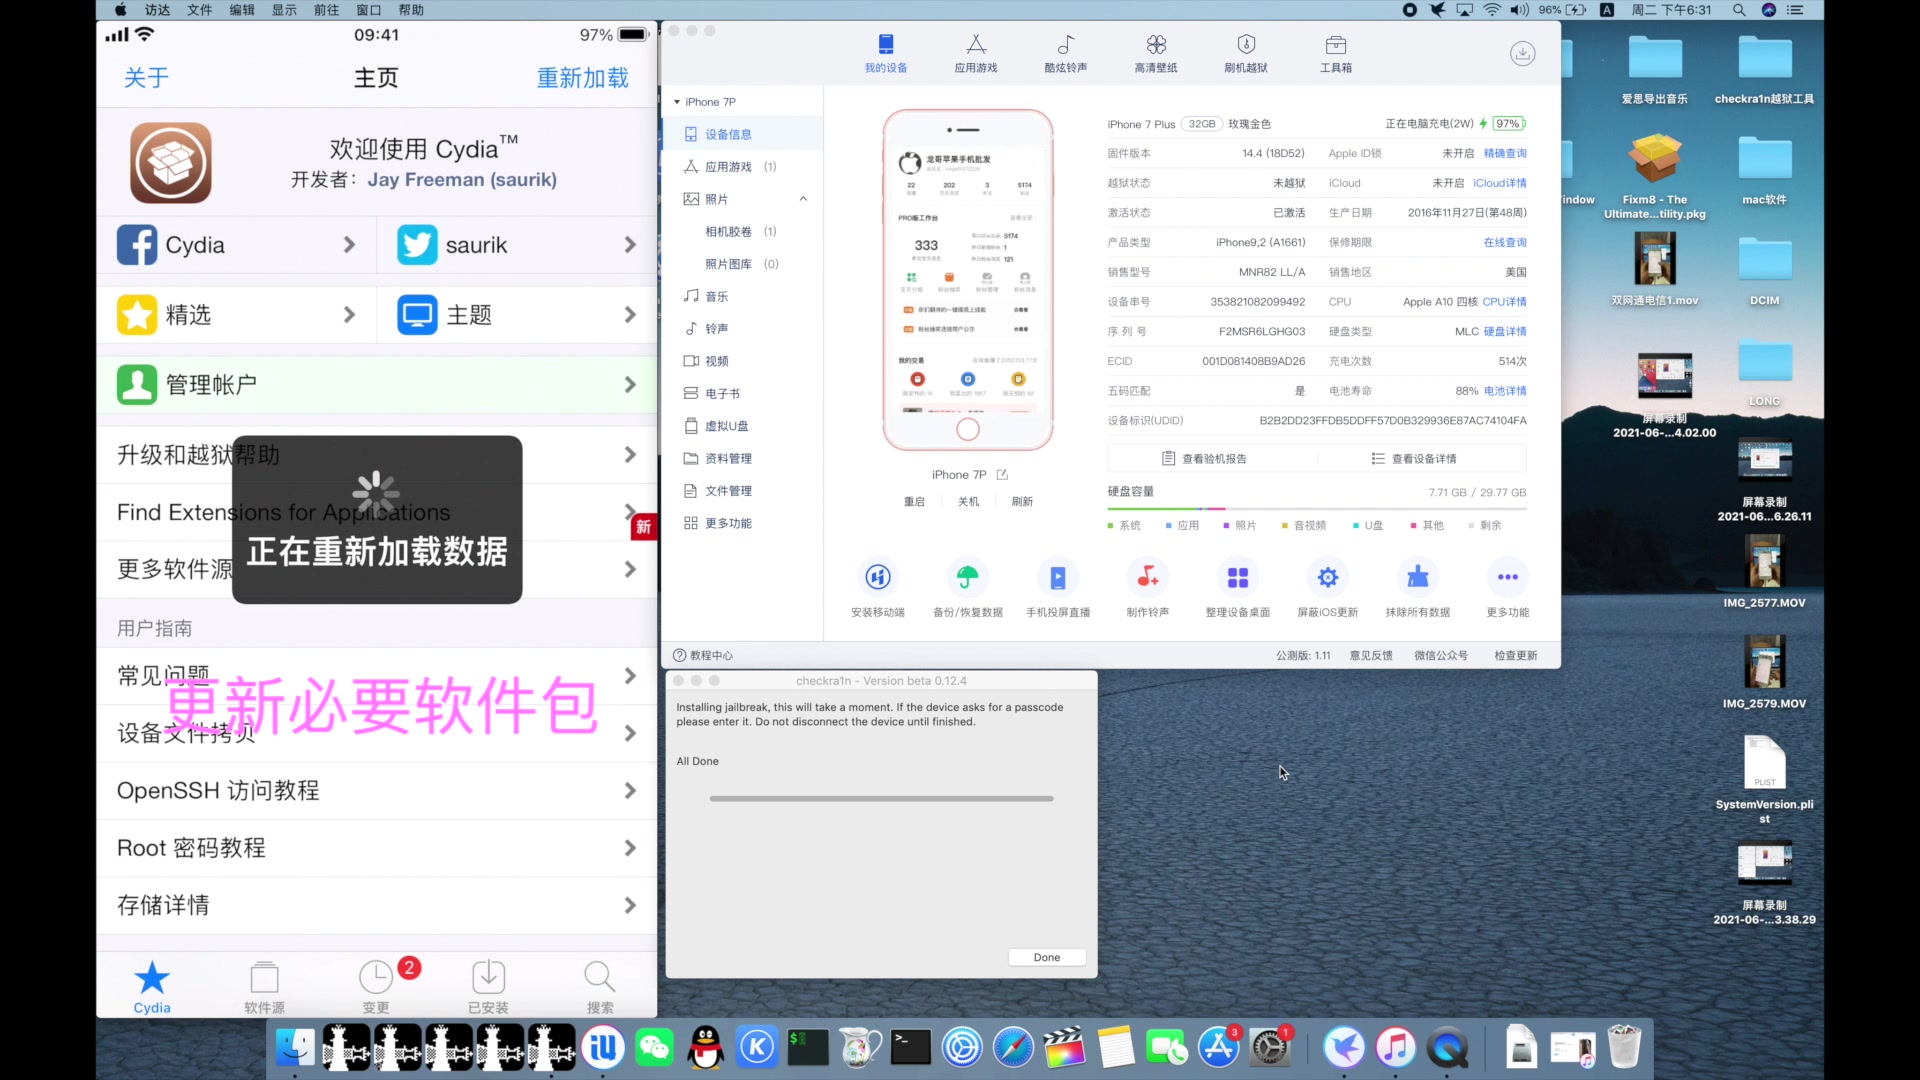Open 视频 in the sidebar
Image resolution: width=1920 pixels, height=1080 pixels.
click(742, 361)
